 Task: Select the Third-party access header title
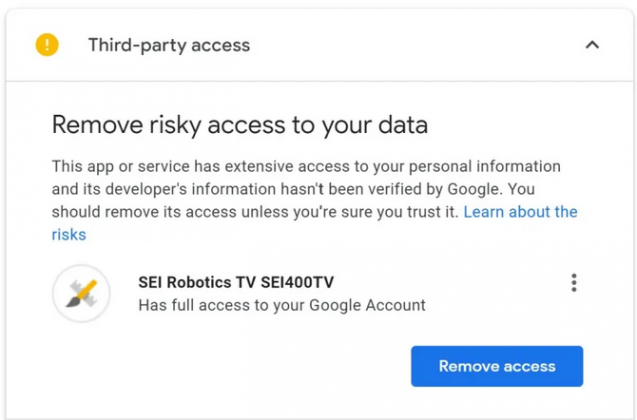click(169, 45)
